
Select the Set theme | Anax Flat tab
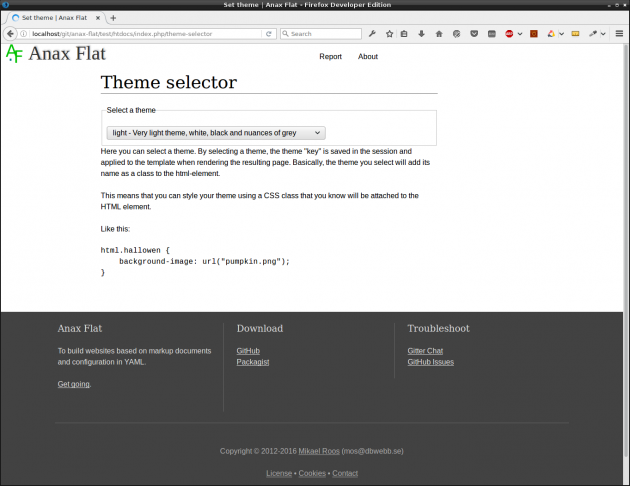point(54,18)
